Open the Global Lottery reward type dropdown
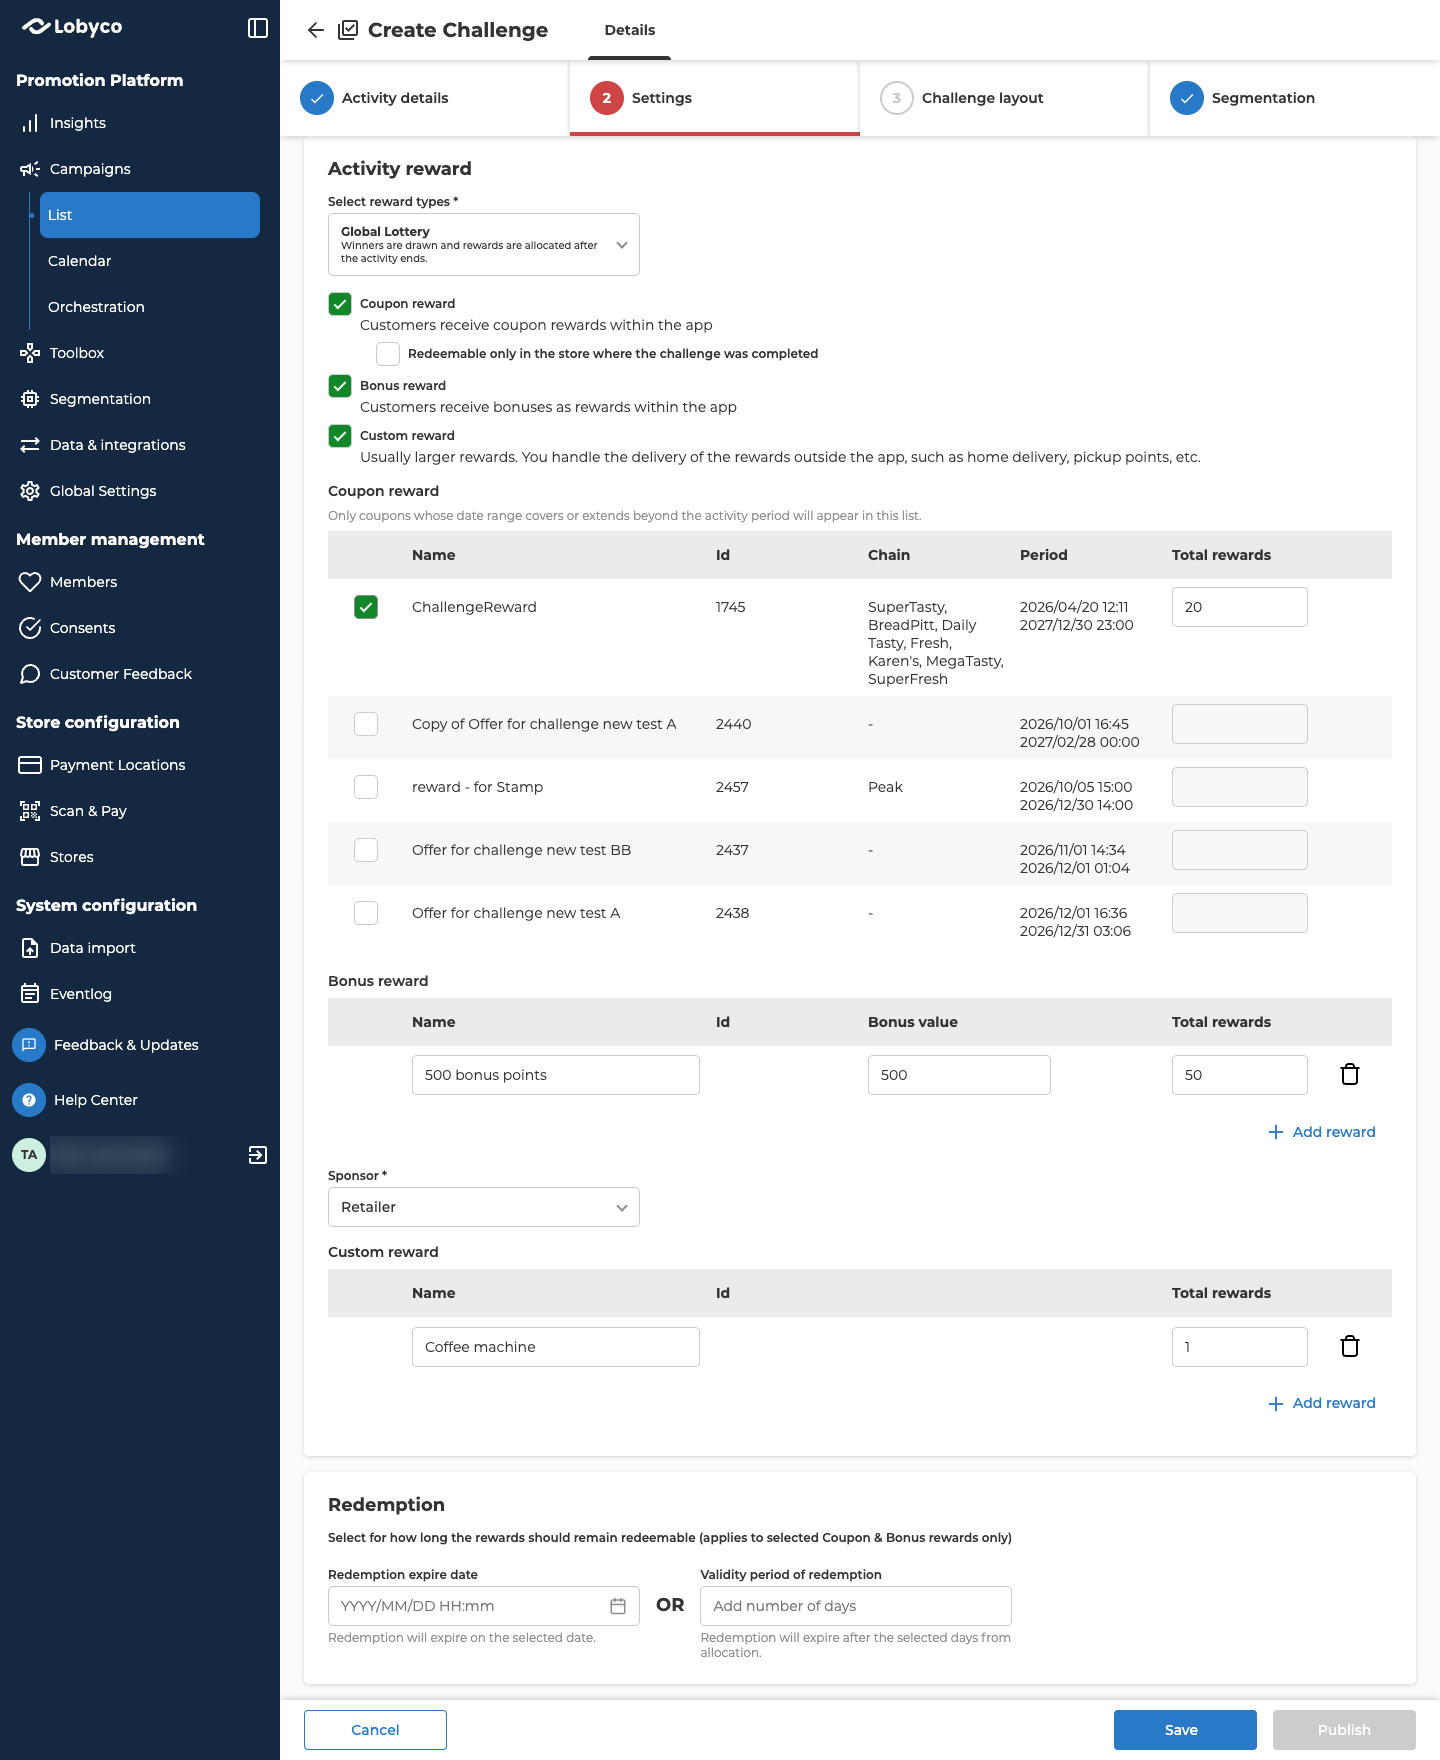This screenshot has width=1440, height=1760. [x=484, y=244]
